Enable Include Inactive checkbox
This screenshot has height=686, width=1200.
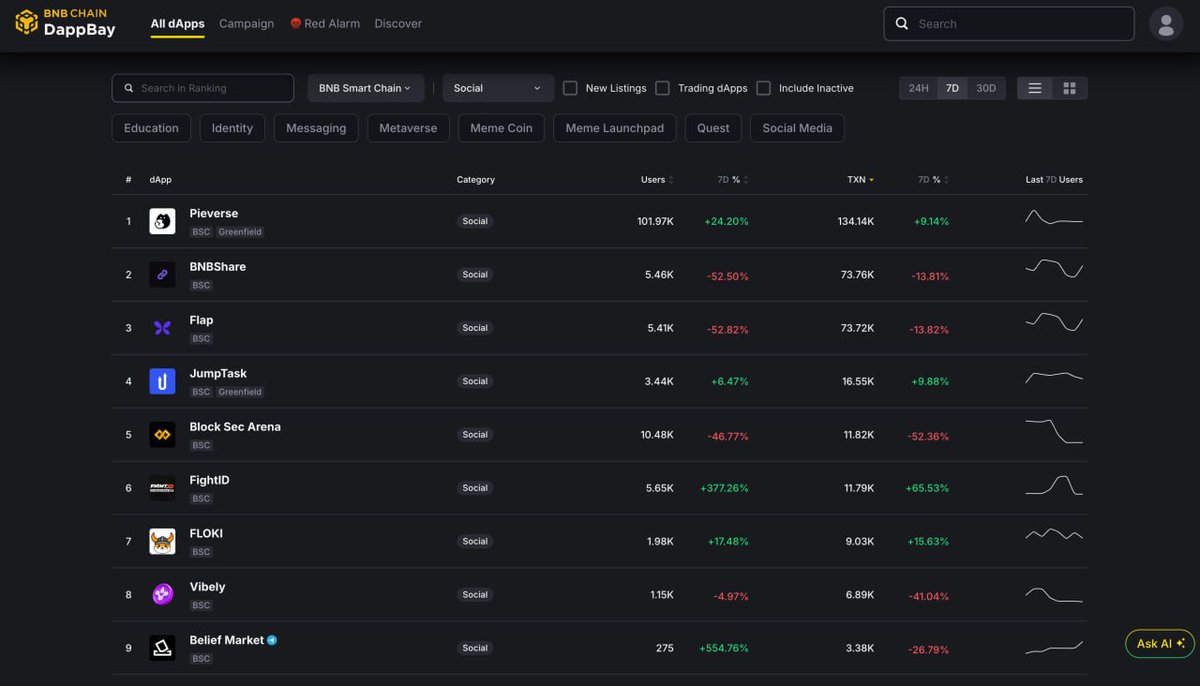(x=763, y=88)
